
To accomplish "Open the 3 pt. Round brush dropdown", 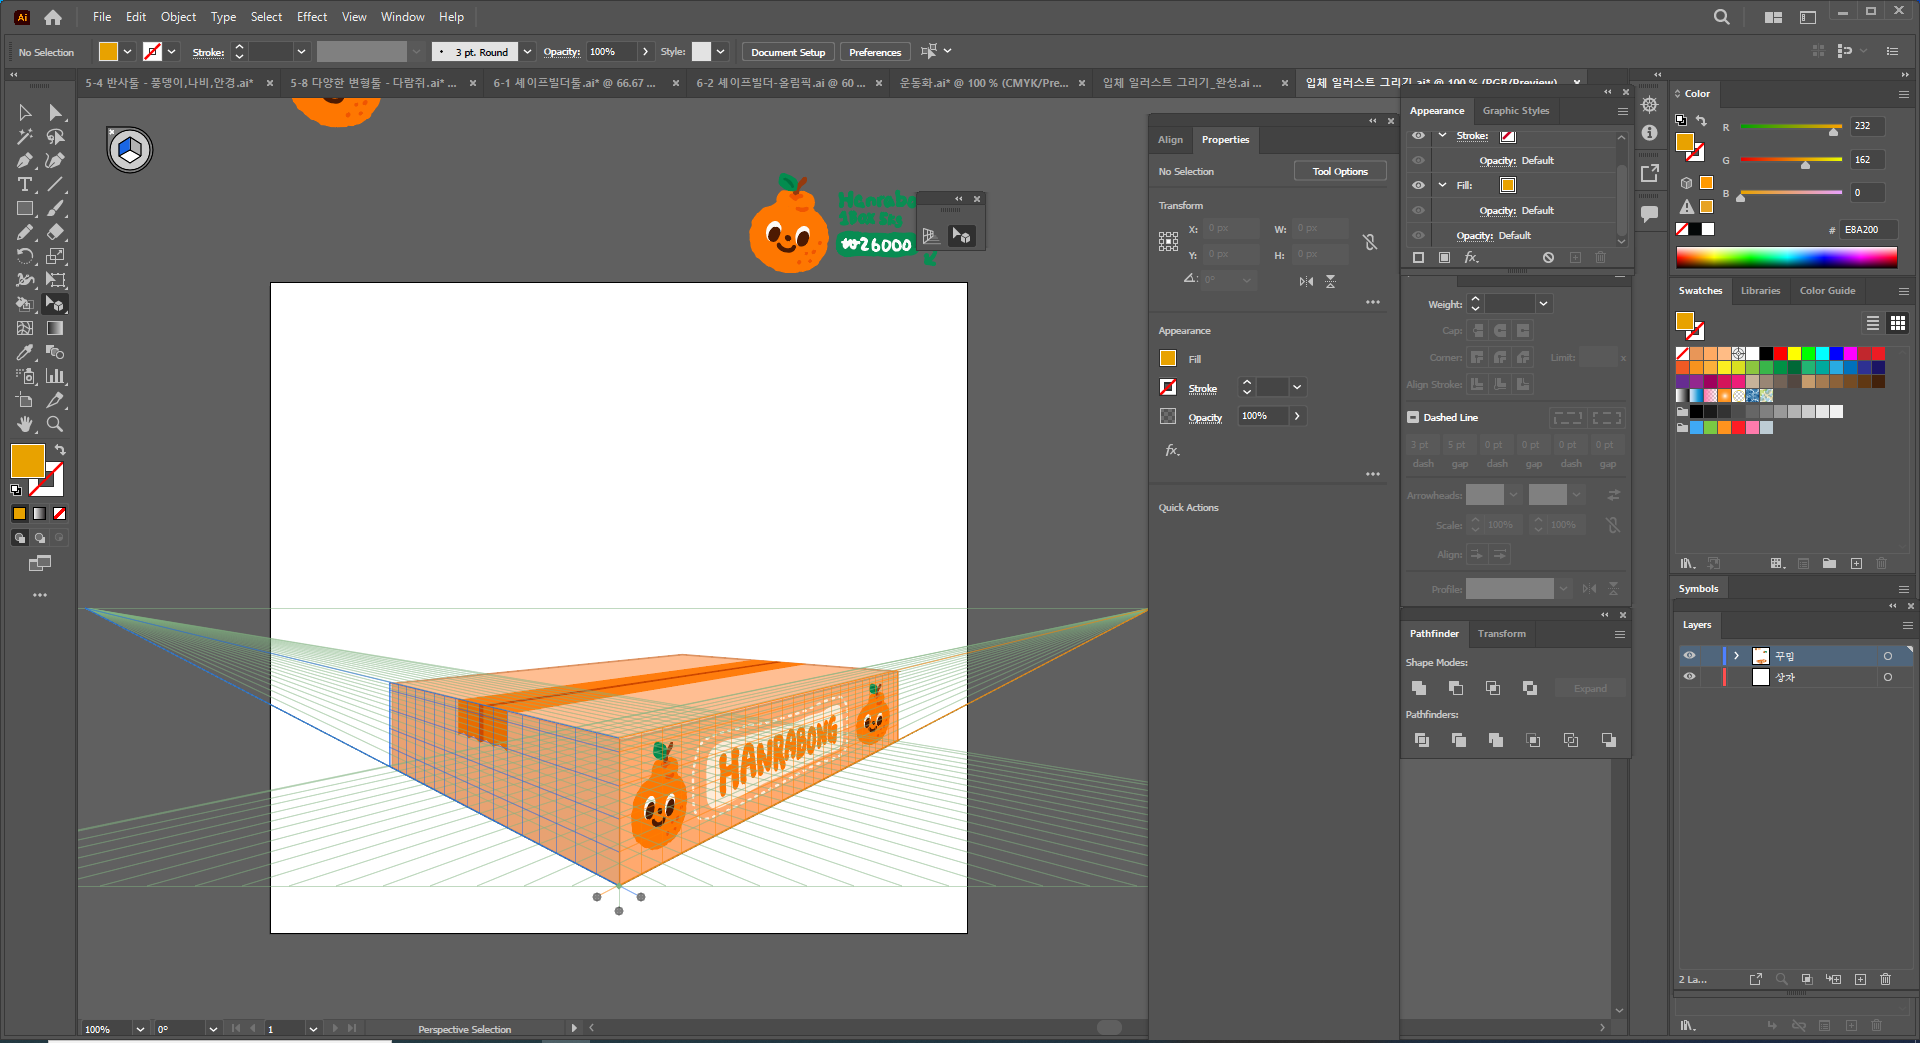I will (x=527, y=52).
